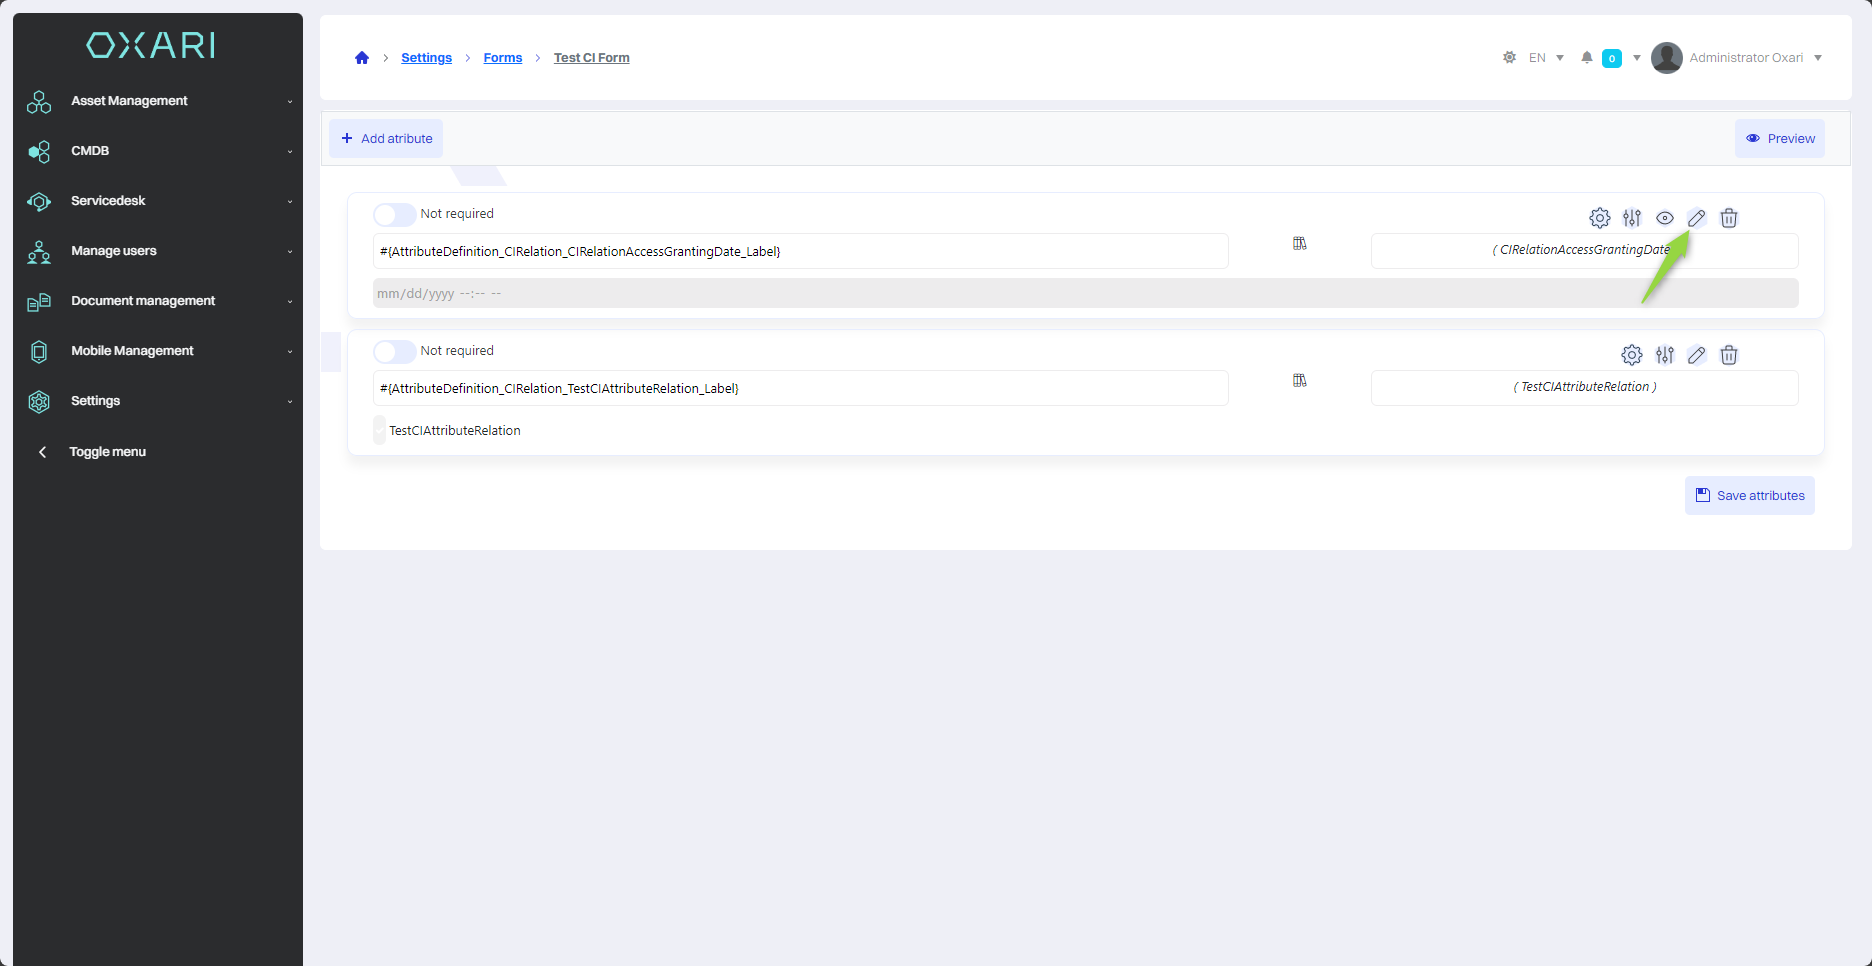
Task: Click the gear icon on first attribute row
Action: point(1599,218)
